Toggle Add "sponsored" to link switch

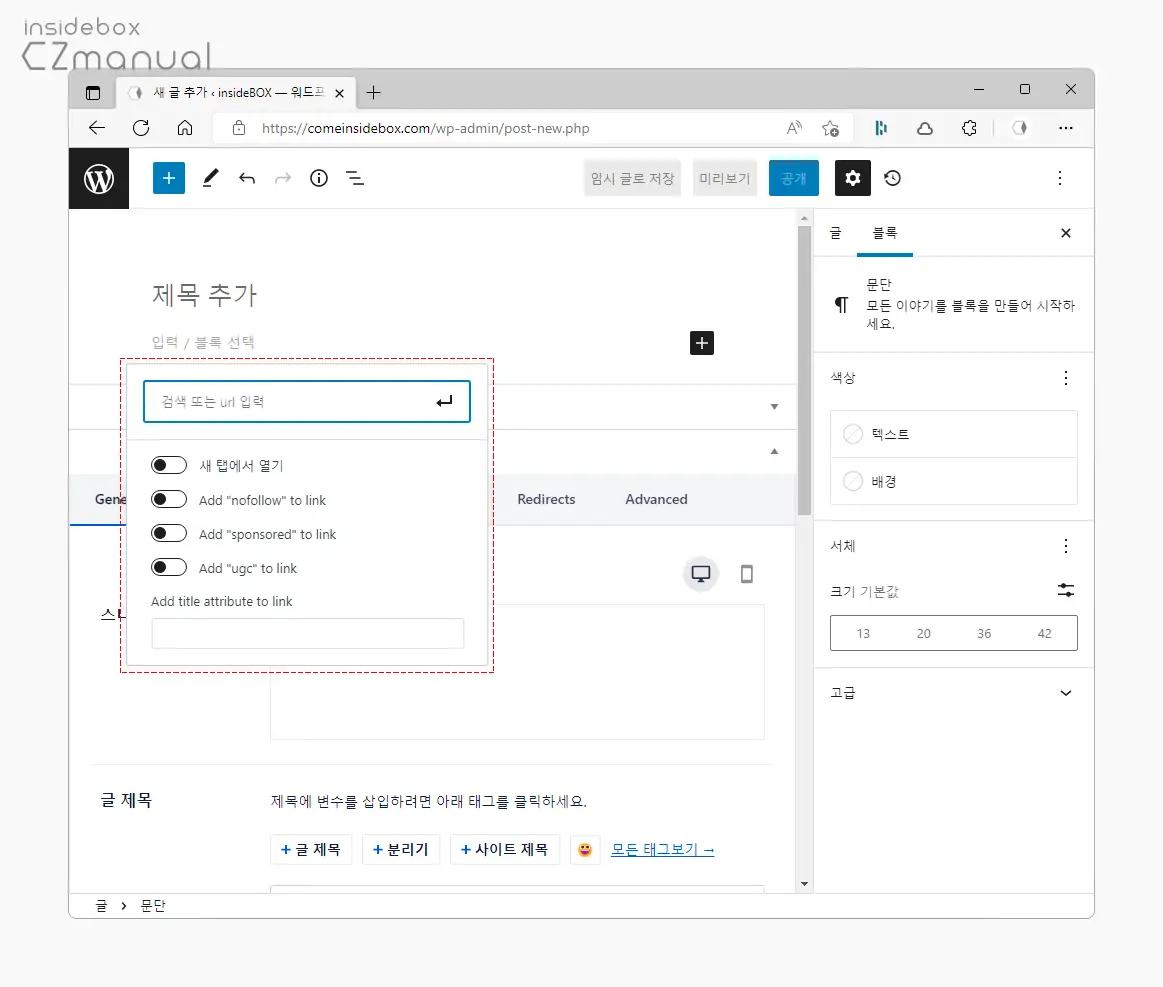(x=168, y=533)
